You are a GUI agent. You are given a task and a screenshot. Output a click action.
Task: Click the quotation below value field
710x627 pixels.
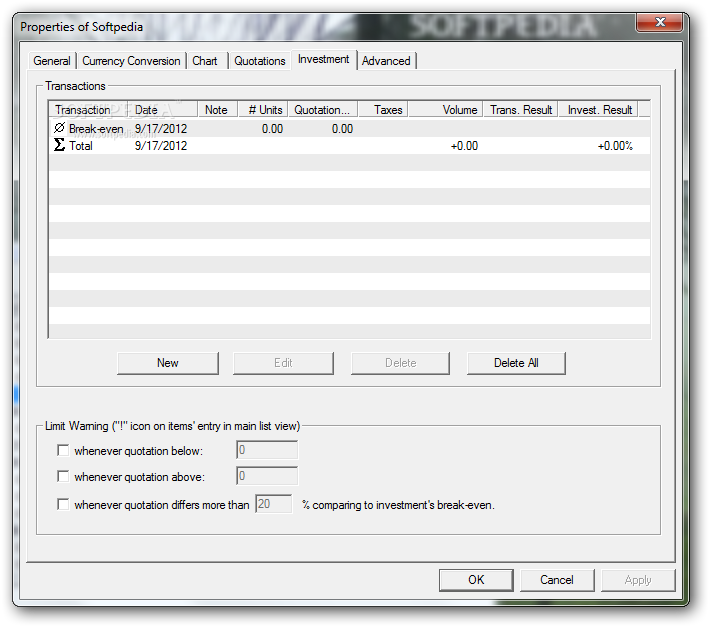point(267,451)
